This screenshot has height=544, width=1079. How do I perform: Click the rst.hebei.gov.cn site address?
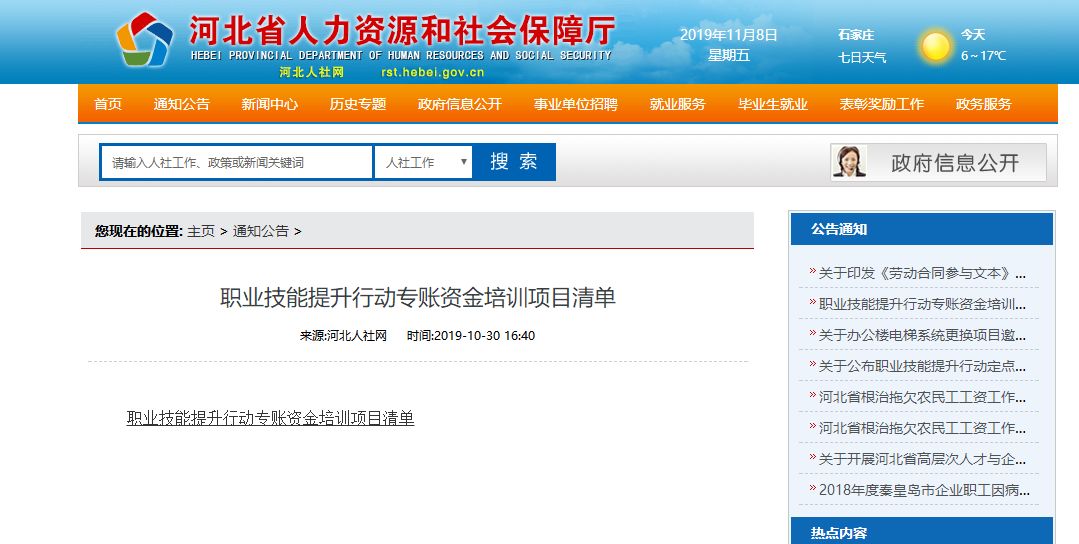pos(432,72)
